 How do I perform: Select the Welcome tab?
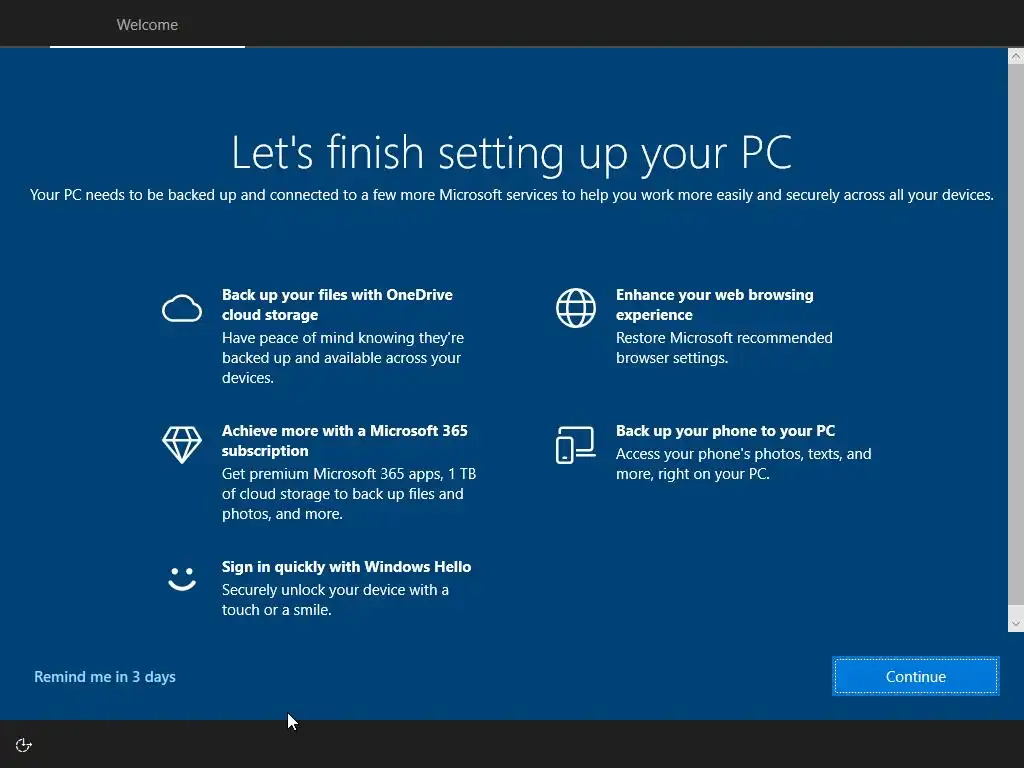[147, 24]
